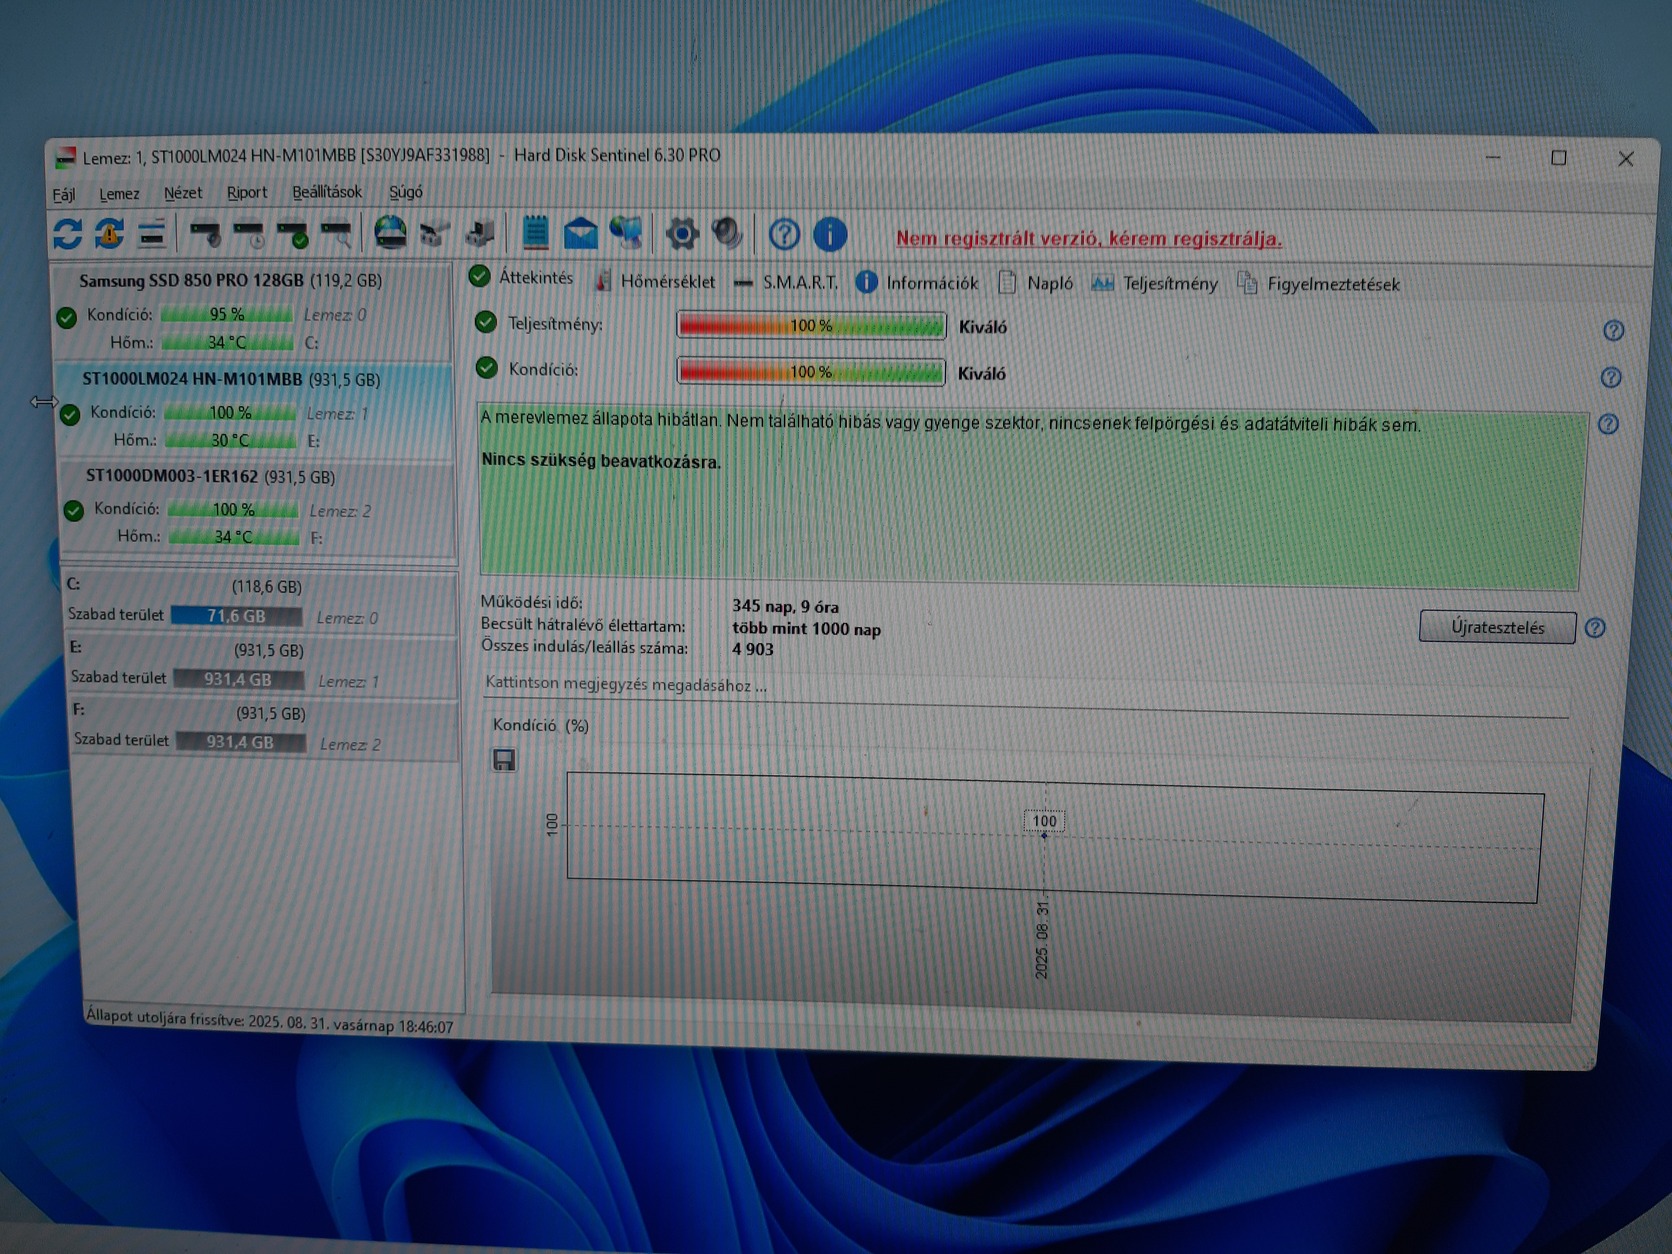Viewport: 1672px width, 1254px height.
Task: Click the Samsung SSD 34 °C temperature bar
Action: click(227, 342)
